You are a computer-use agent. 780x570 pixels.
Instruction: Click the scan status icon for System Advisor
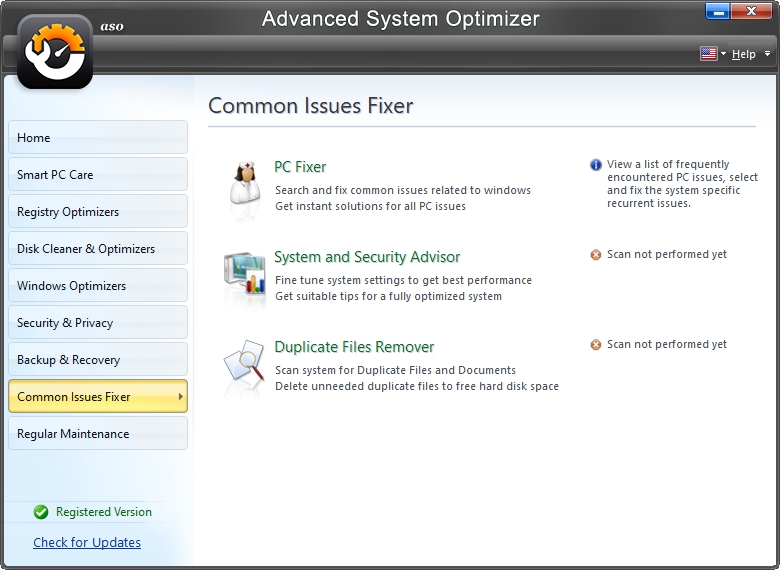596,255
